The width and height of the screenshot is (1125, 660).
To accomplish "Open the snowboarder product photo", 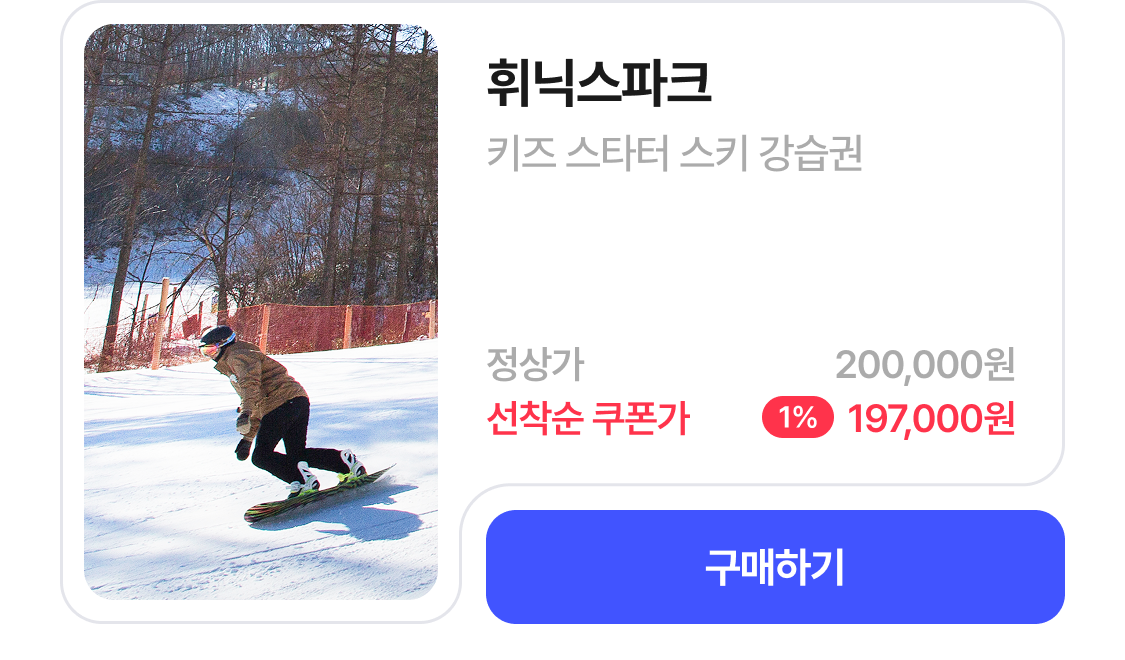I will click(260, 312).
